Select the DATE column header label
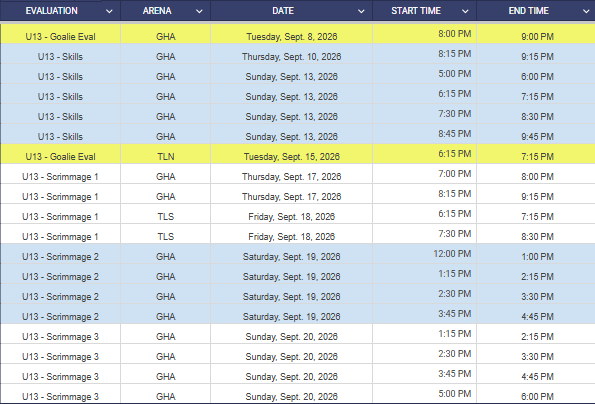This screenshot has height=404, width=595. point(283,11)
